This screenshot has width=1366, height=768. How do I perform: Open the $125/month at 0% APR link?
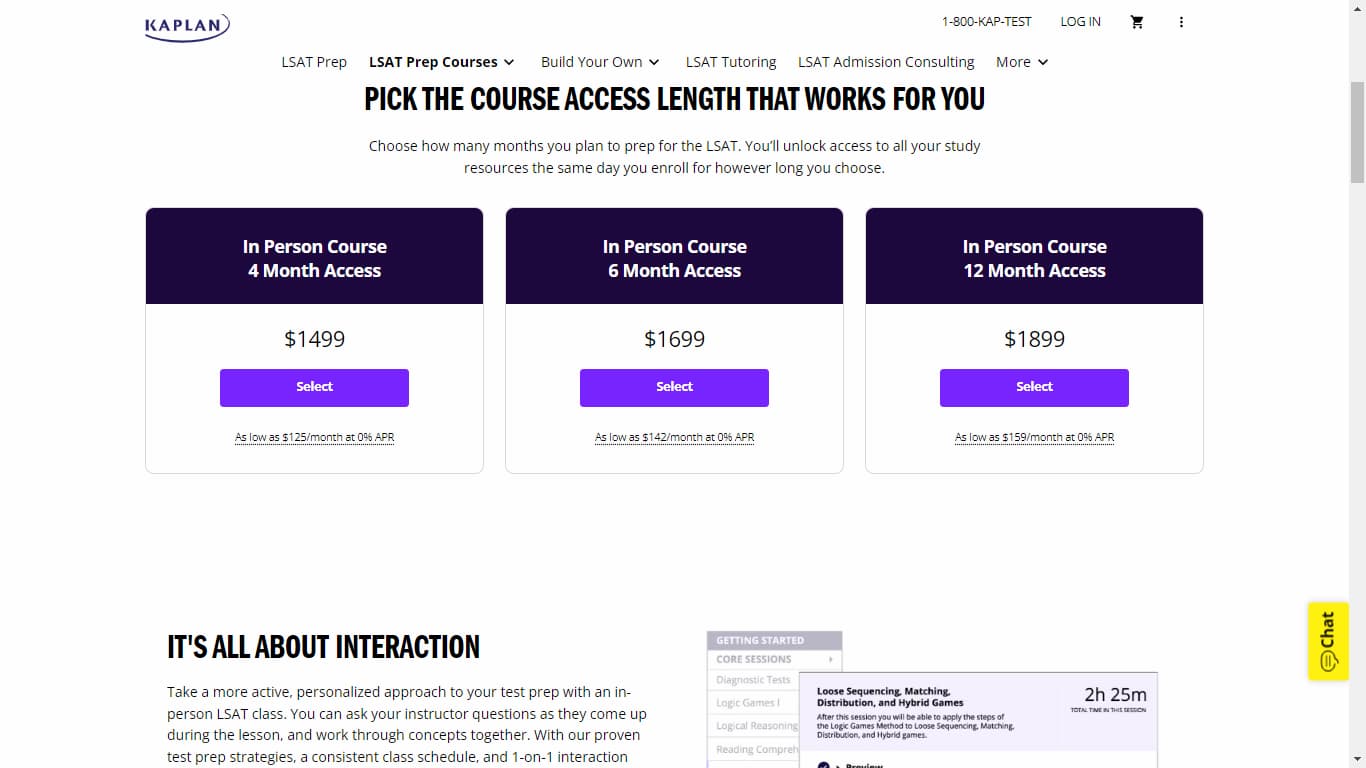click(314, 437)
